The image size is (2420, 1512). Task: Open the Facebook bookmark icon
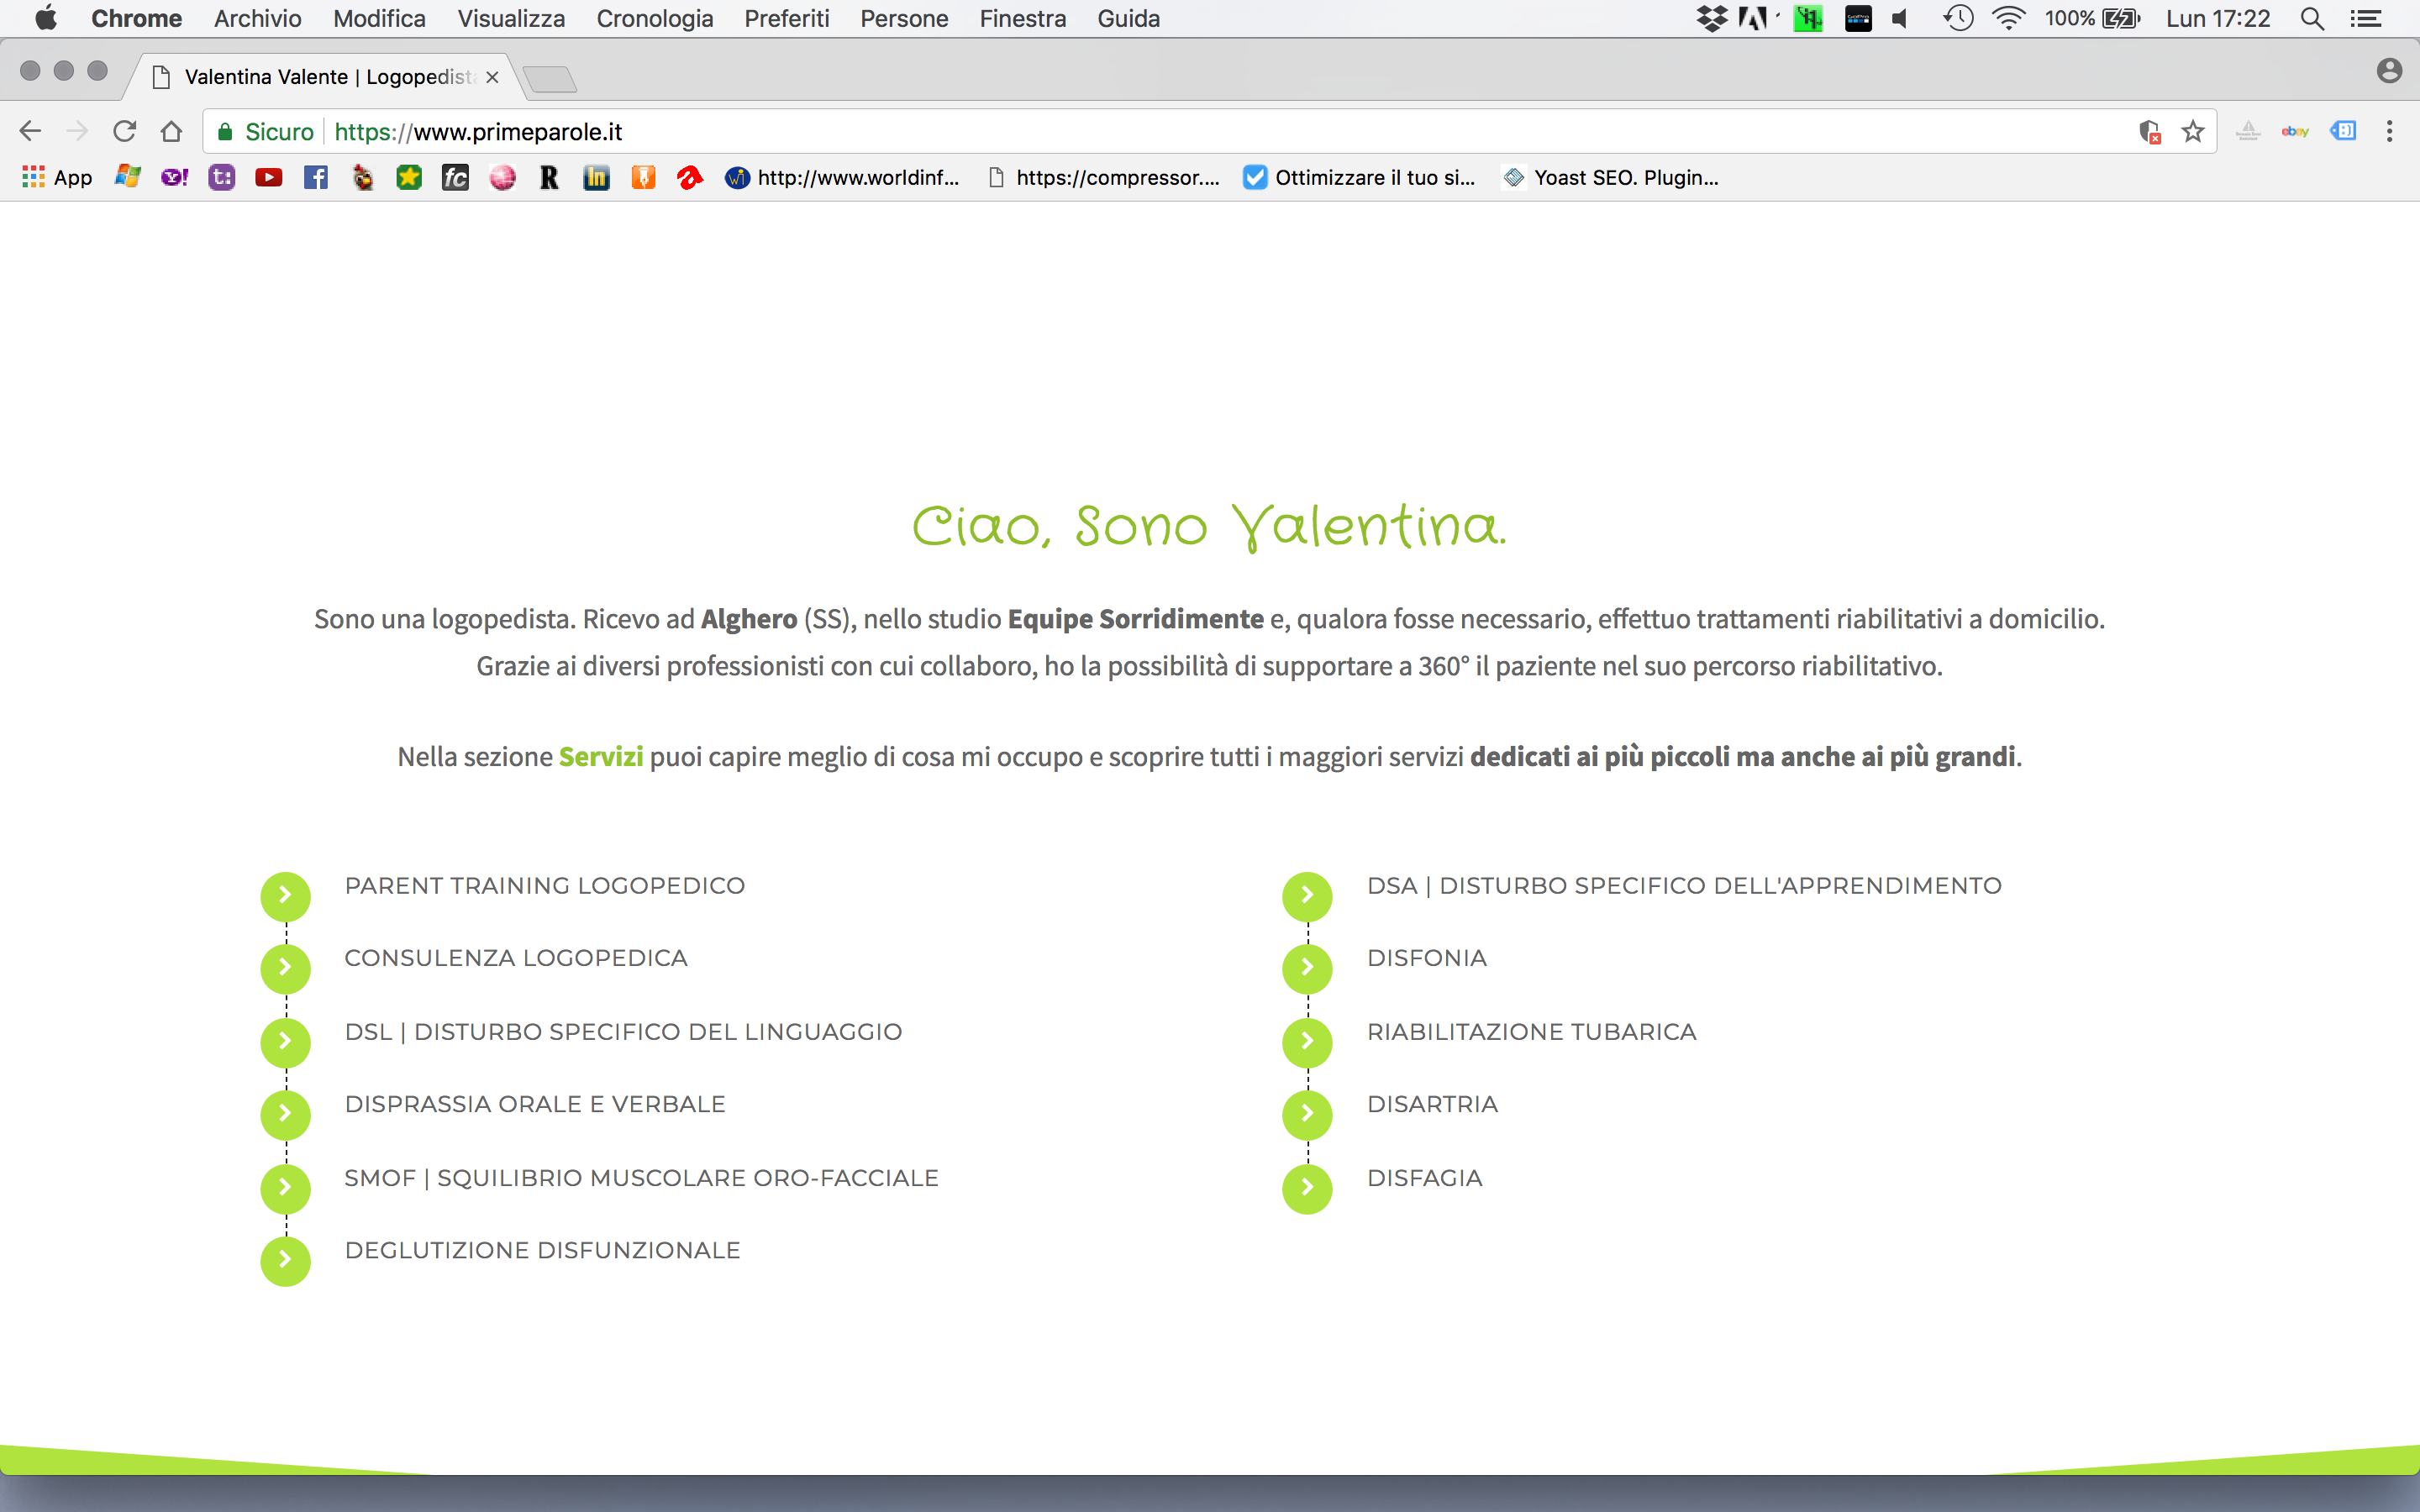[x=316, y=178]
